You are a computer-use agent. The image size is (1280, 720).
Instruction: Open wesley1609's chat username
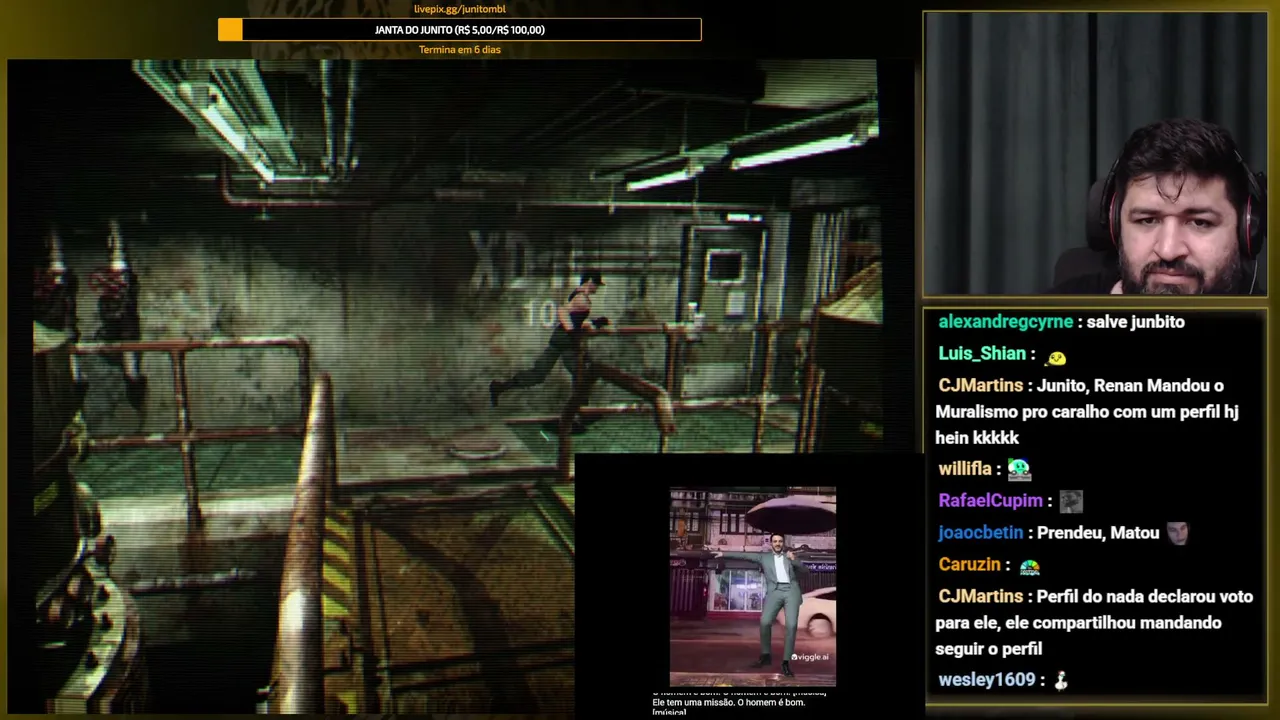tap(987, 680)
